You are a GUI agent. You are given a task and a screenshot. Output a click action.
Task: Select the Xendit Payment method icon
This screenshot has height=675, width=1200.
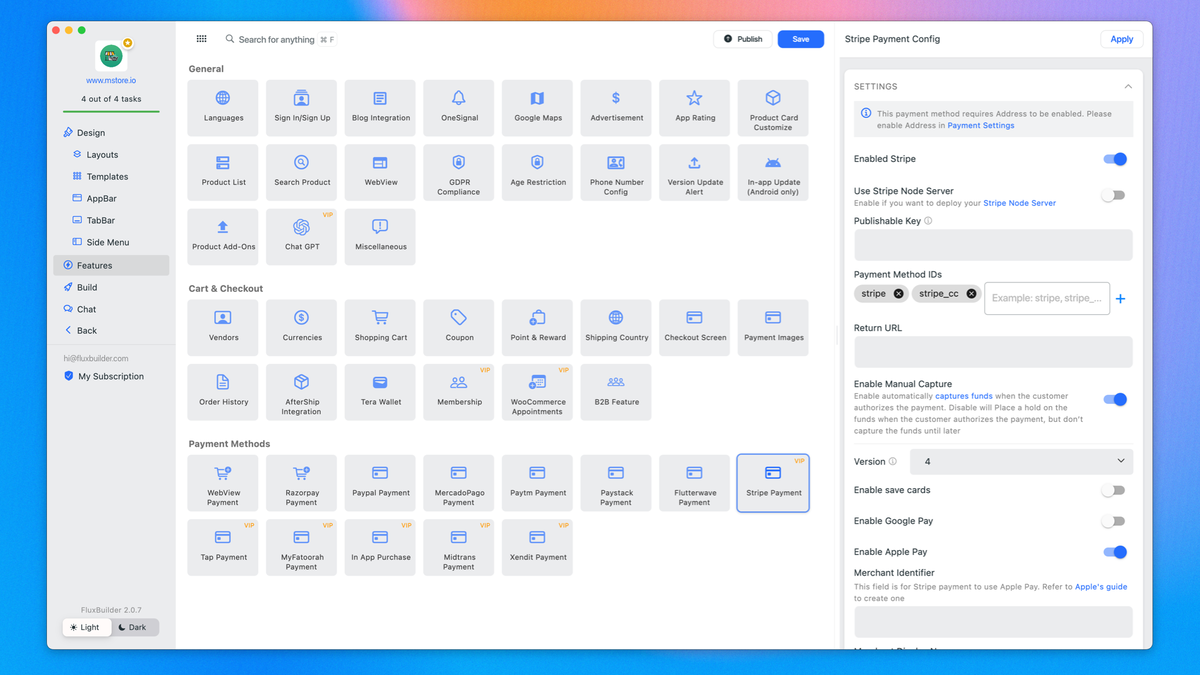(537, 547)
